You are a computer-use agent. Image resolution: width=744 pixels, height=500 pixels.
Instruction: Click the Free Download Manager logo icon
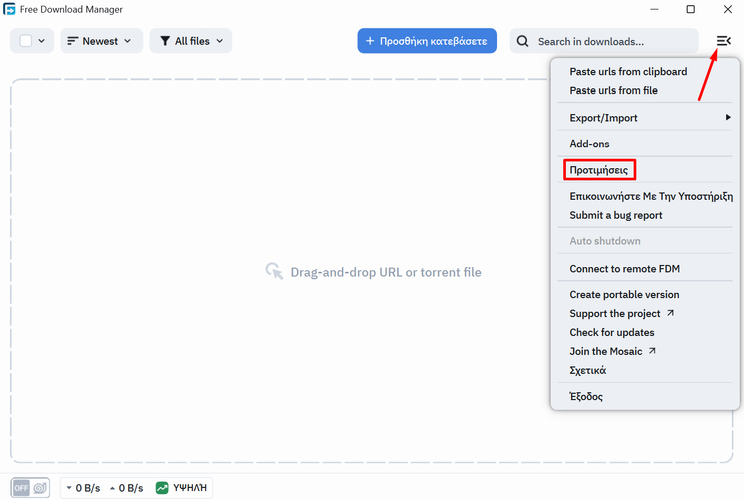tap(9, 9)
